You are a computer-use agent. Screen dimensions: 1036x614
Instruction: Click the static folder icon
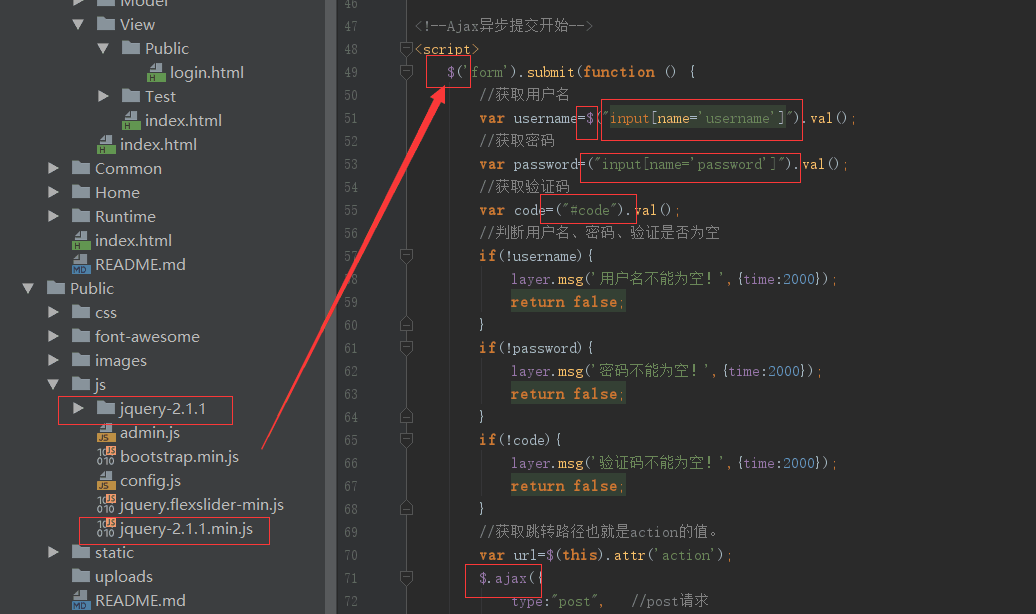(81, 551)
